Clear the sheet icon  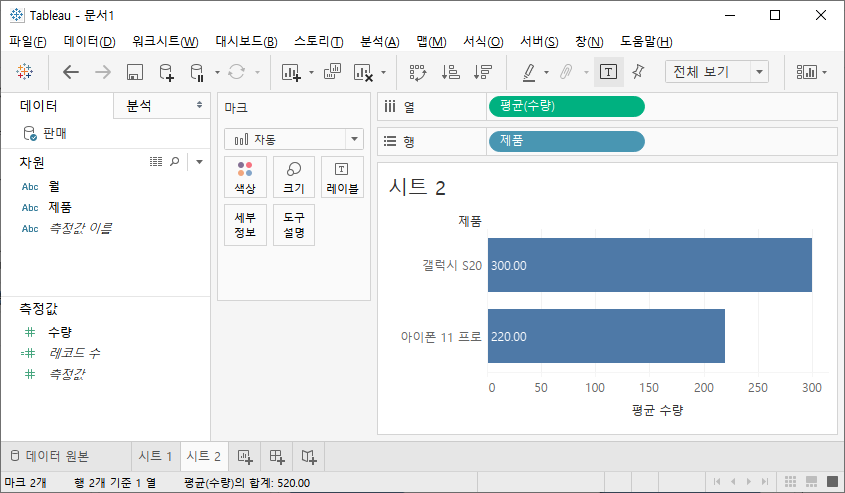(363, 72)
